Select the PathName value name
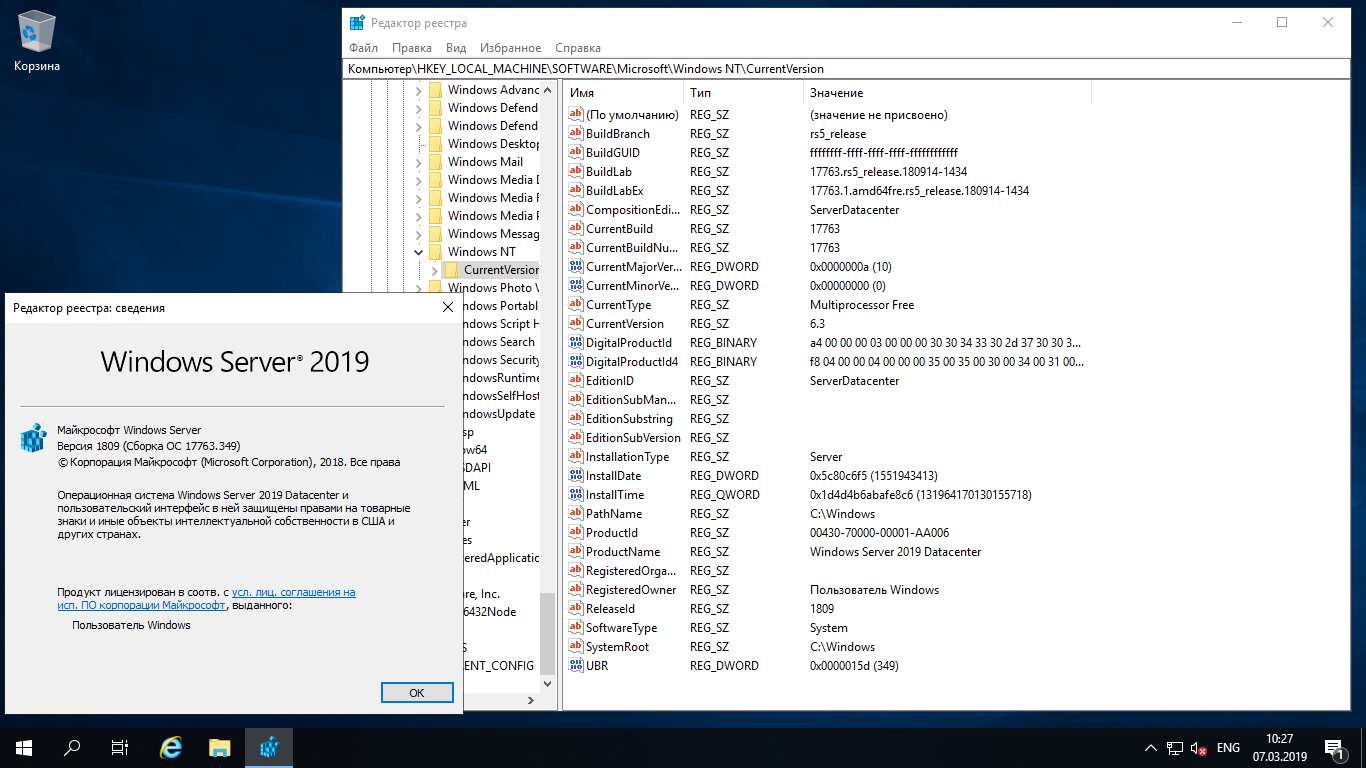This screenshot has width=1366, height=768. click(x=614, y=514)
